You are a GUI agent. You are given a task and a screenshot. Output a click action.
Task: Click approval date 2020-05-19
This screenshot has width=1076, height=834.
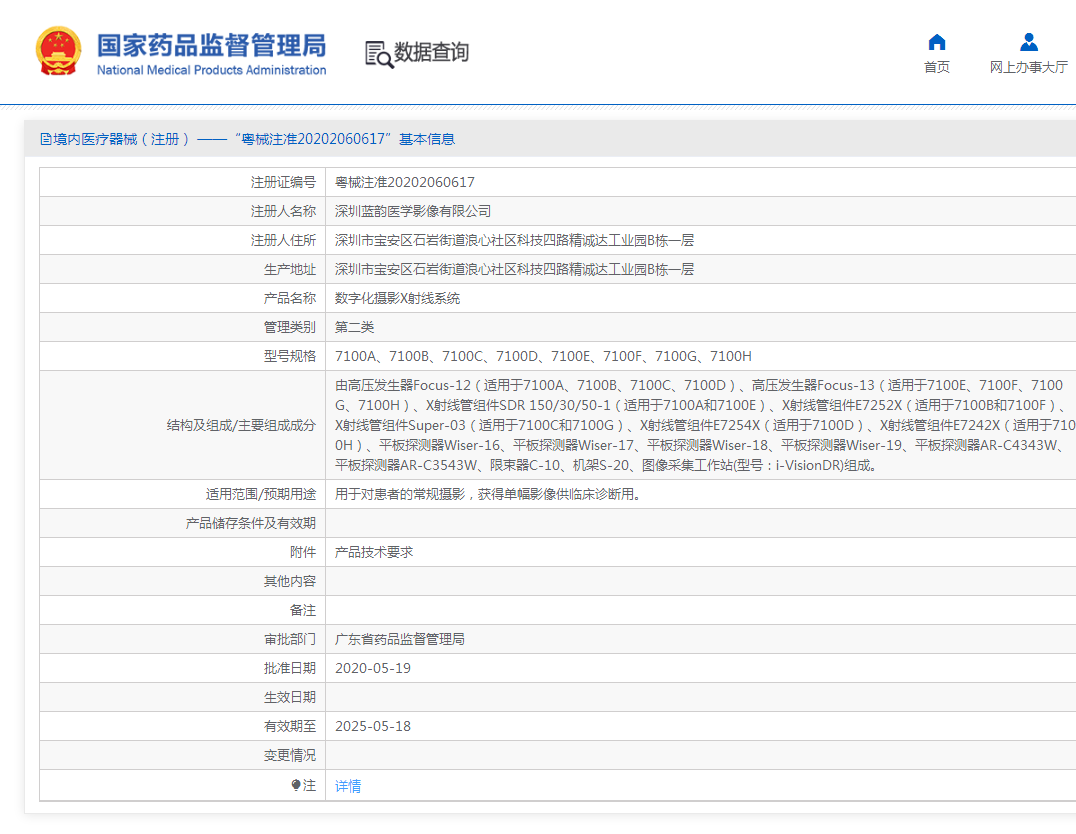[373, 669]
